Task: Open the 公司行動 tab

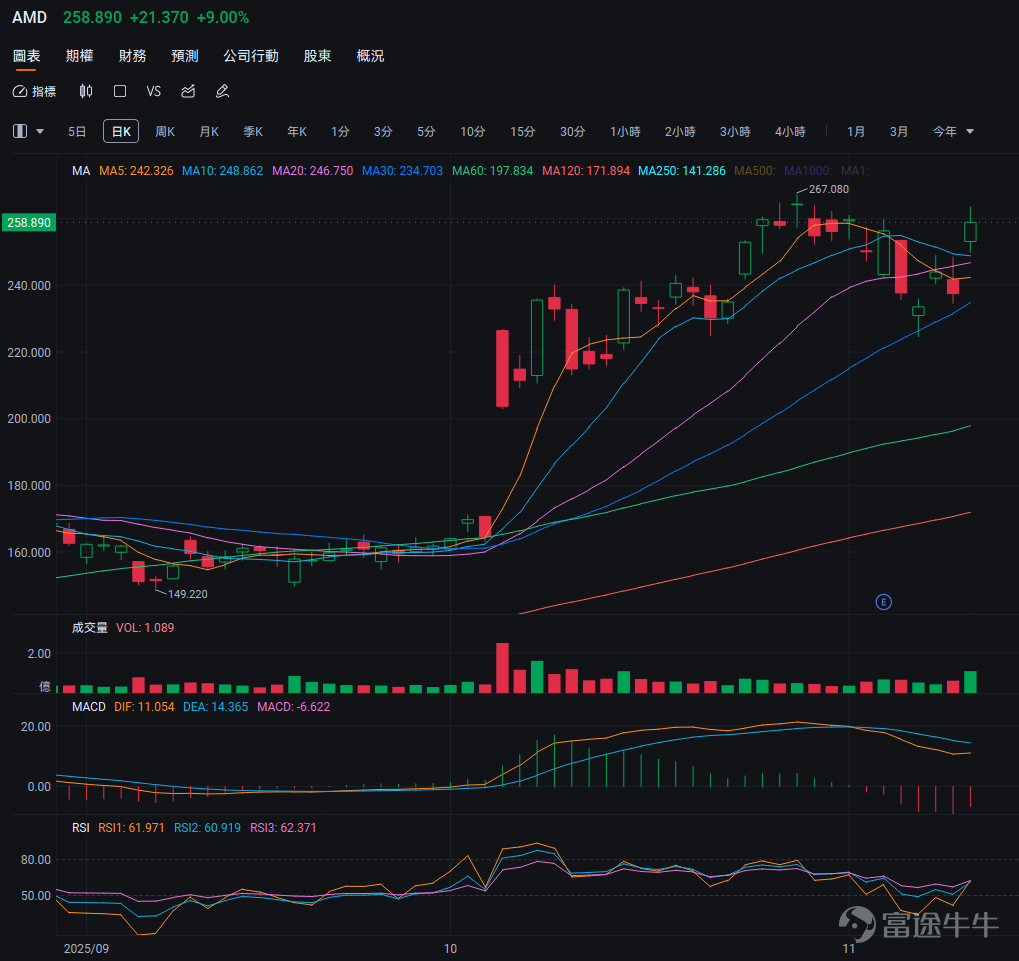Action: (x=251, y=56)
